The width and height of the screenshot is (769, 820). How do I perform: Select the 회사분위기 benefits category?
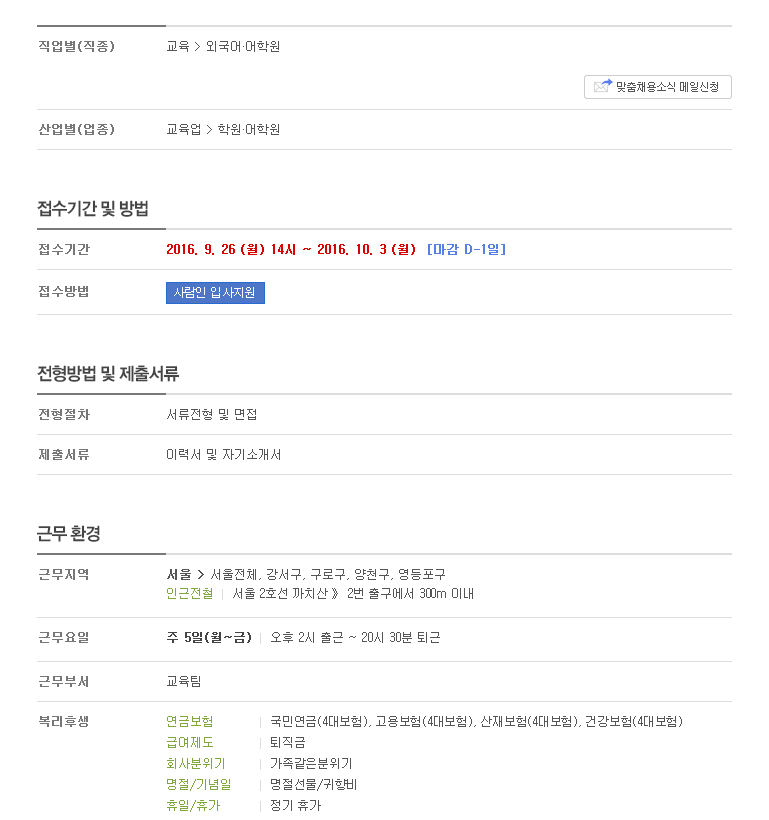[x=196, y=764]
